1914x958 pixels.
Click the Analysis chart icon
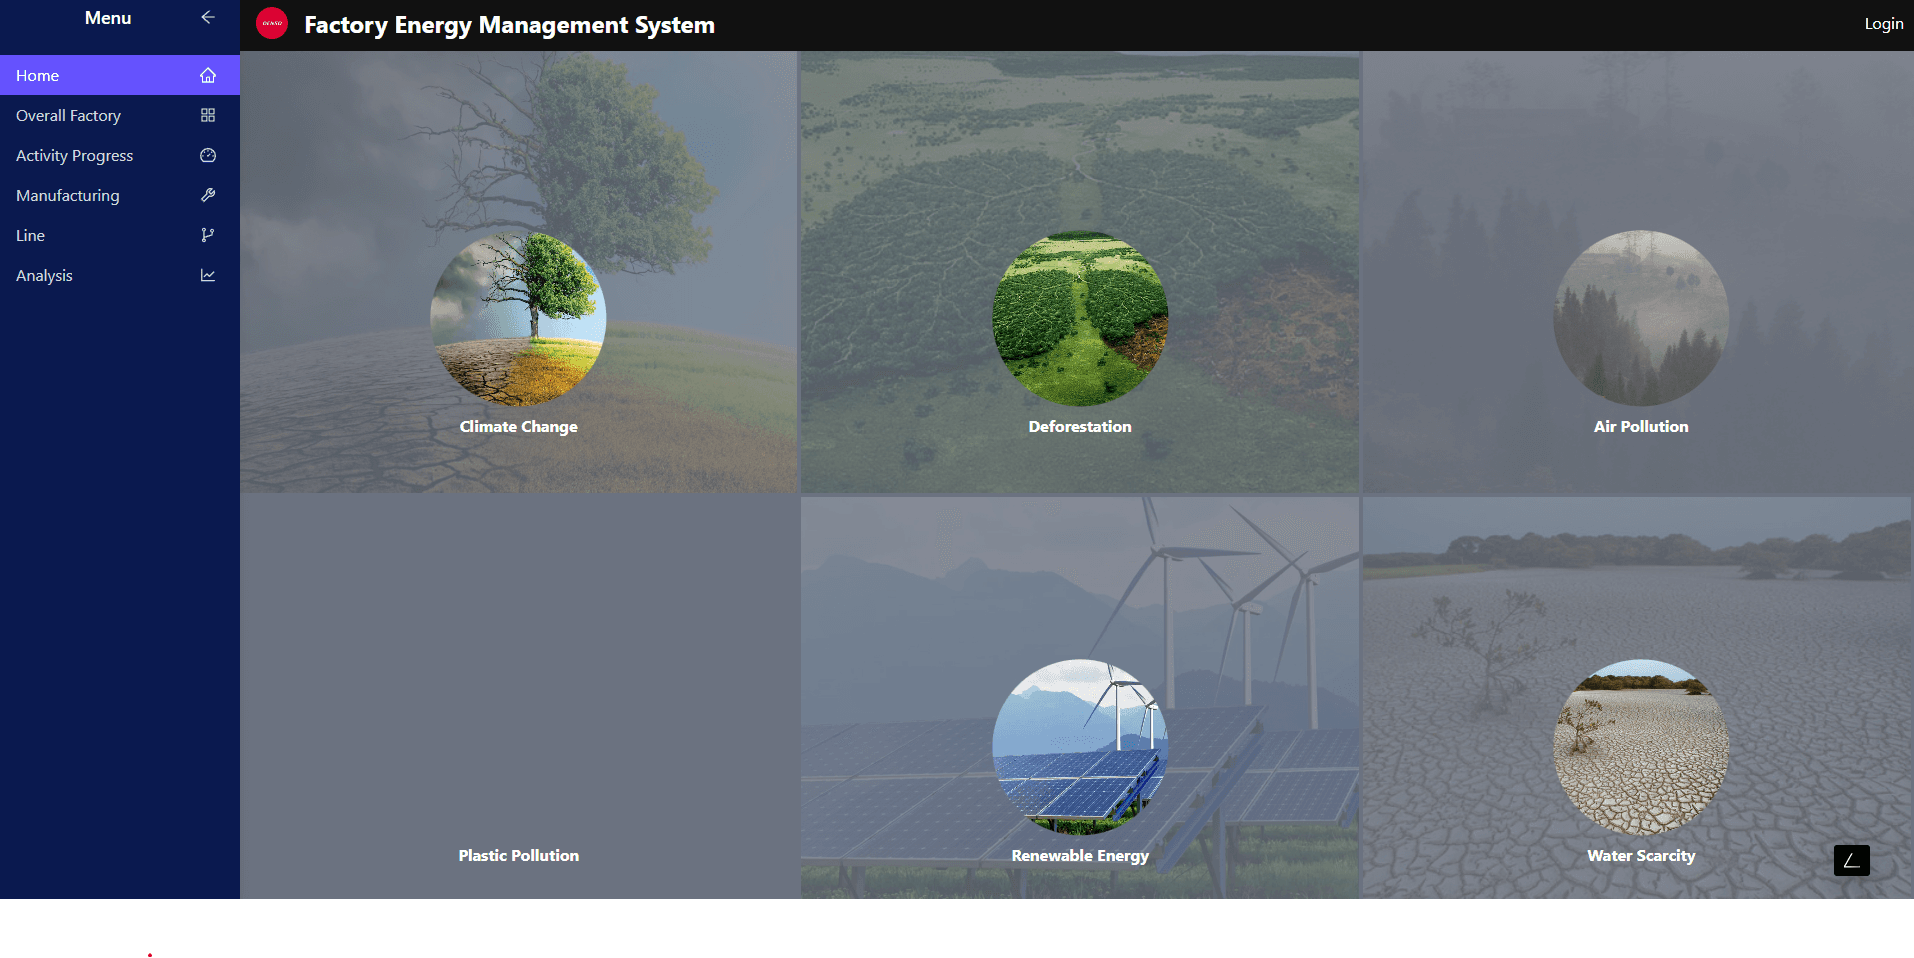[208, 275]
